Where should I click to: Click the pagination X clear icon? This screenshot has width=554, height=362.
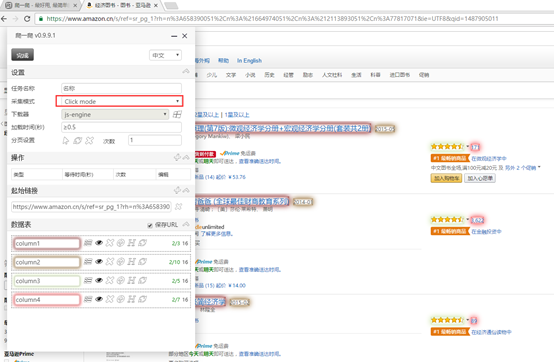coord(89,141)
